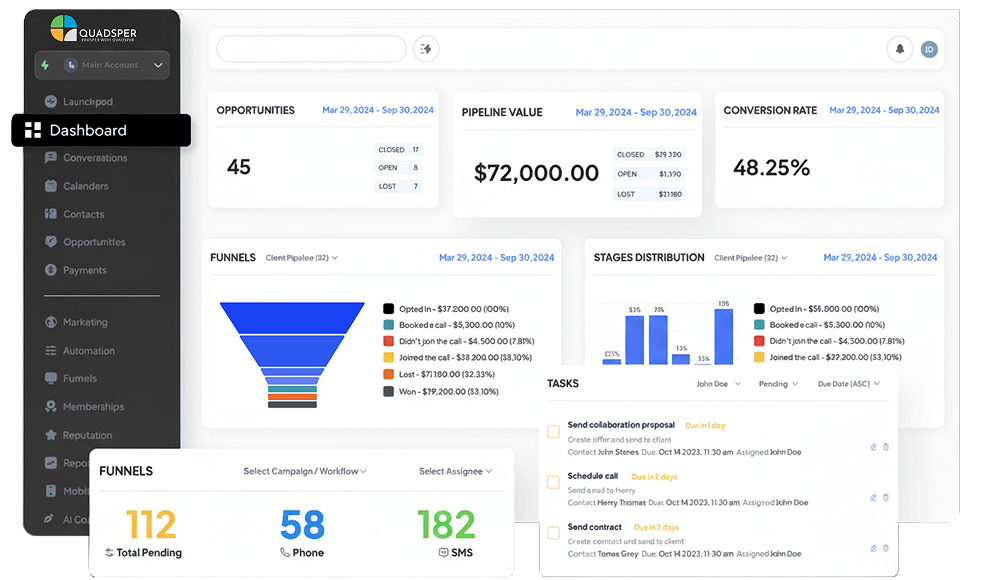This screenshot has width=987, height=580.
Task: Tick the Send contract task checkbox
Action: [553, 533]
